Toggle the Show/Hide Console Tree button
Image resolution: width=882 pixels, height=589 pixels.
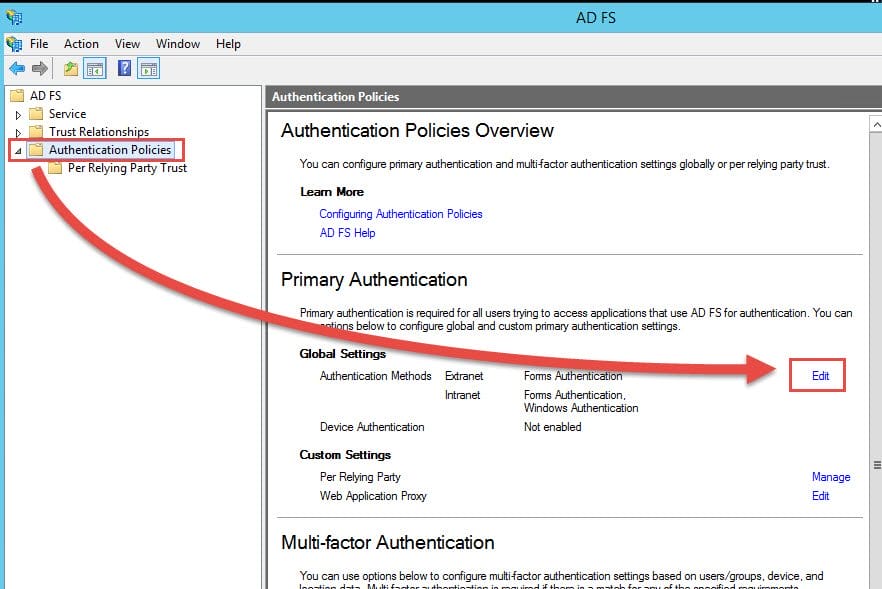95,68
